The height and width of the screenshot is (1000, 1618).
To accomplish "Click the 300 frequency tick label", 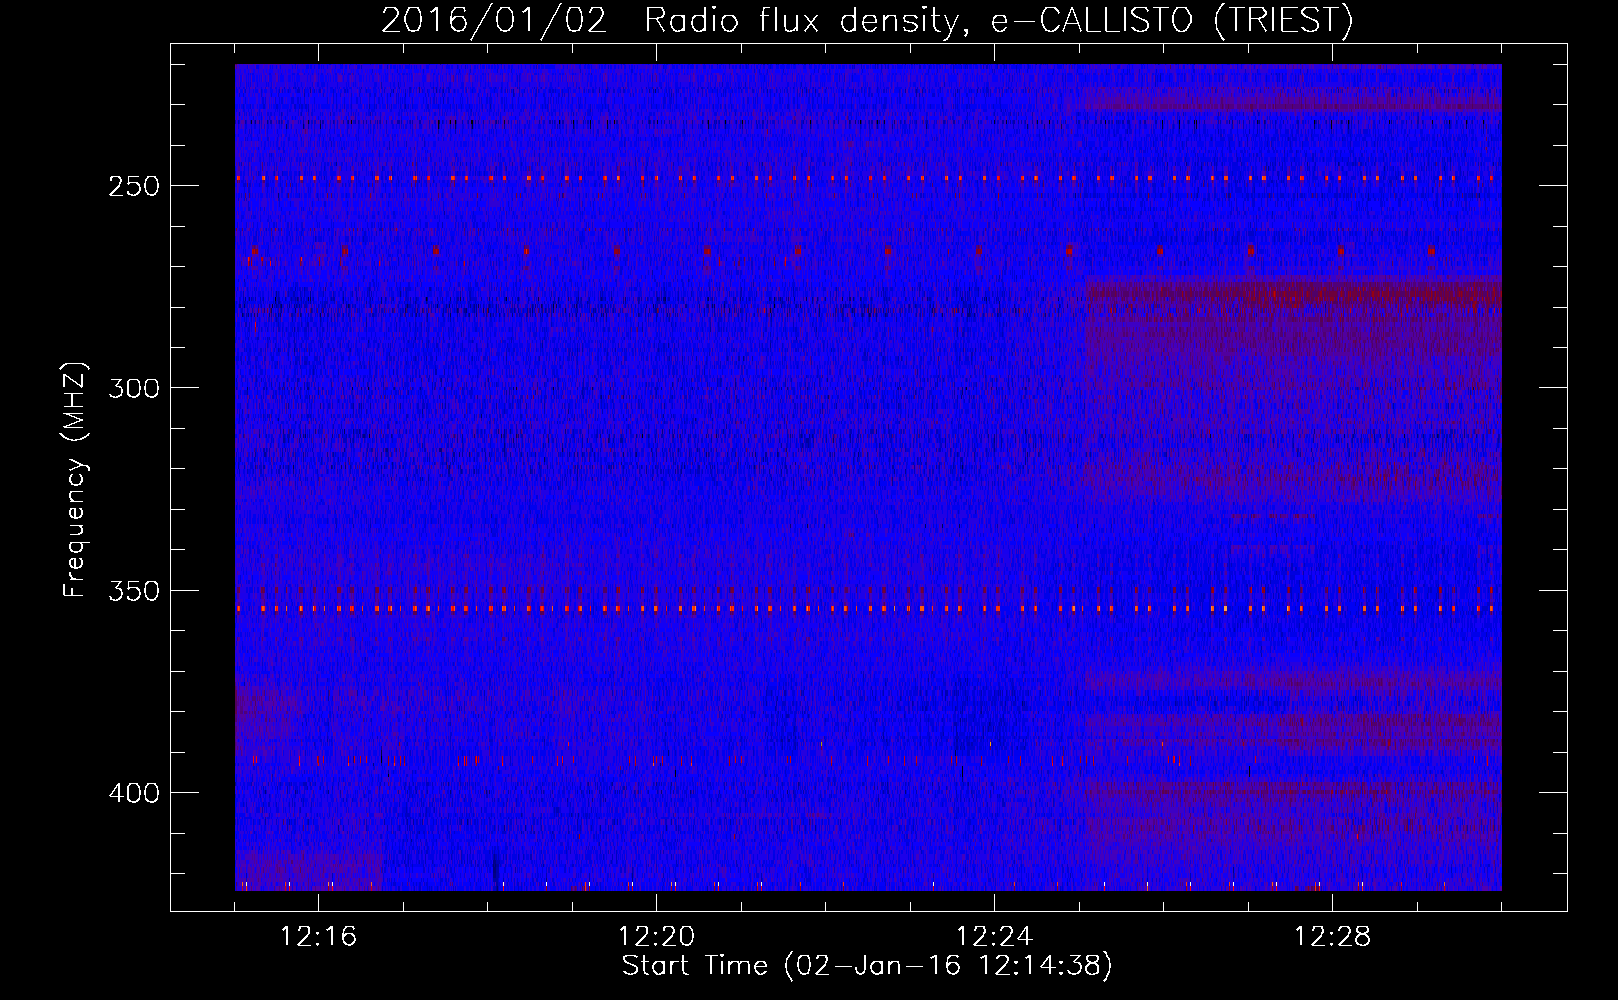I will click(134, 388).
